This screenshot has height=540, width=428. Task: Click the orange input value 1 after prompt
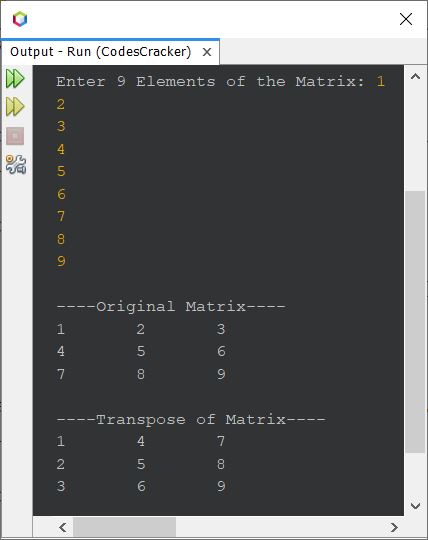point(380,82)
